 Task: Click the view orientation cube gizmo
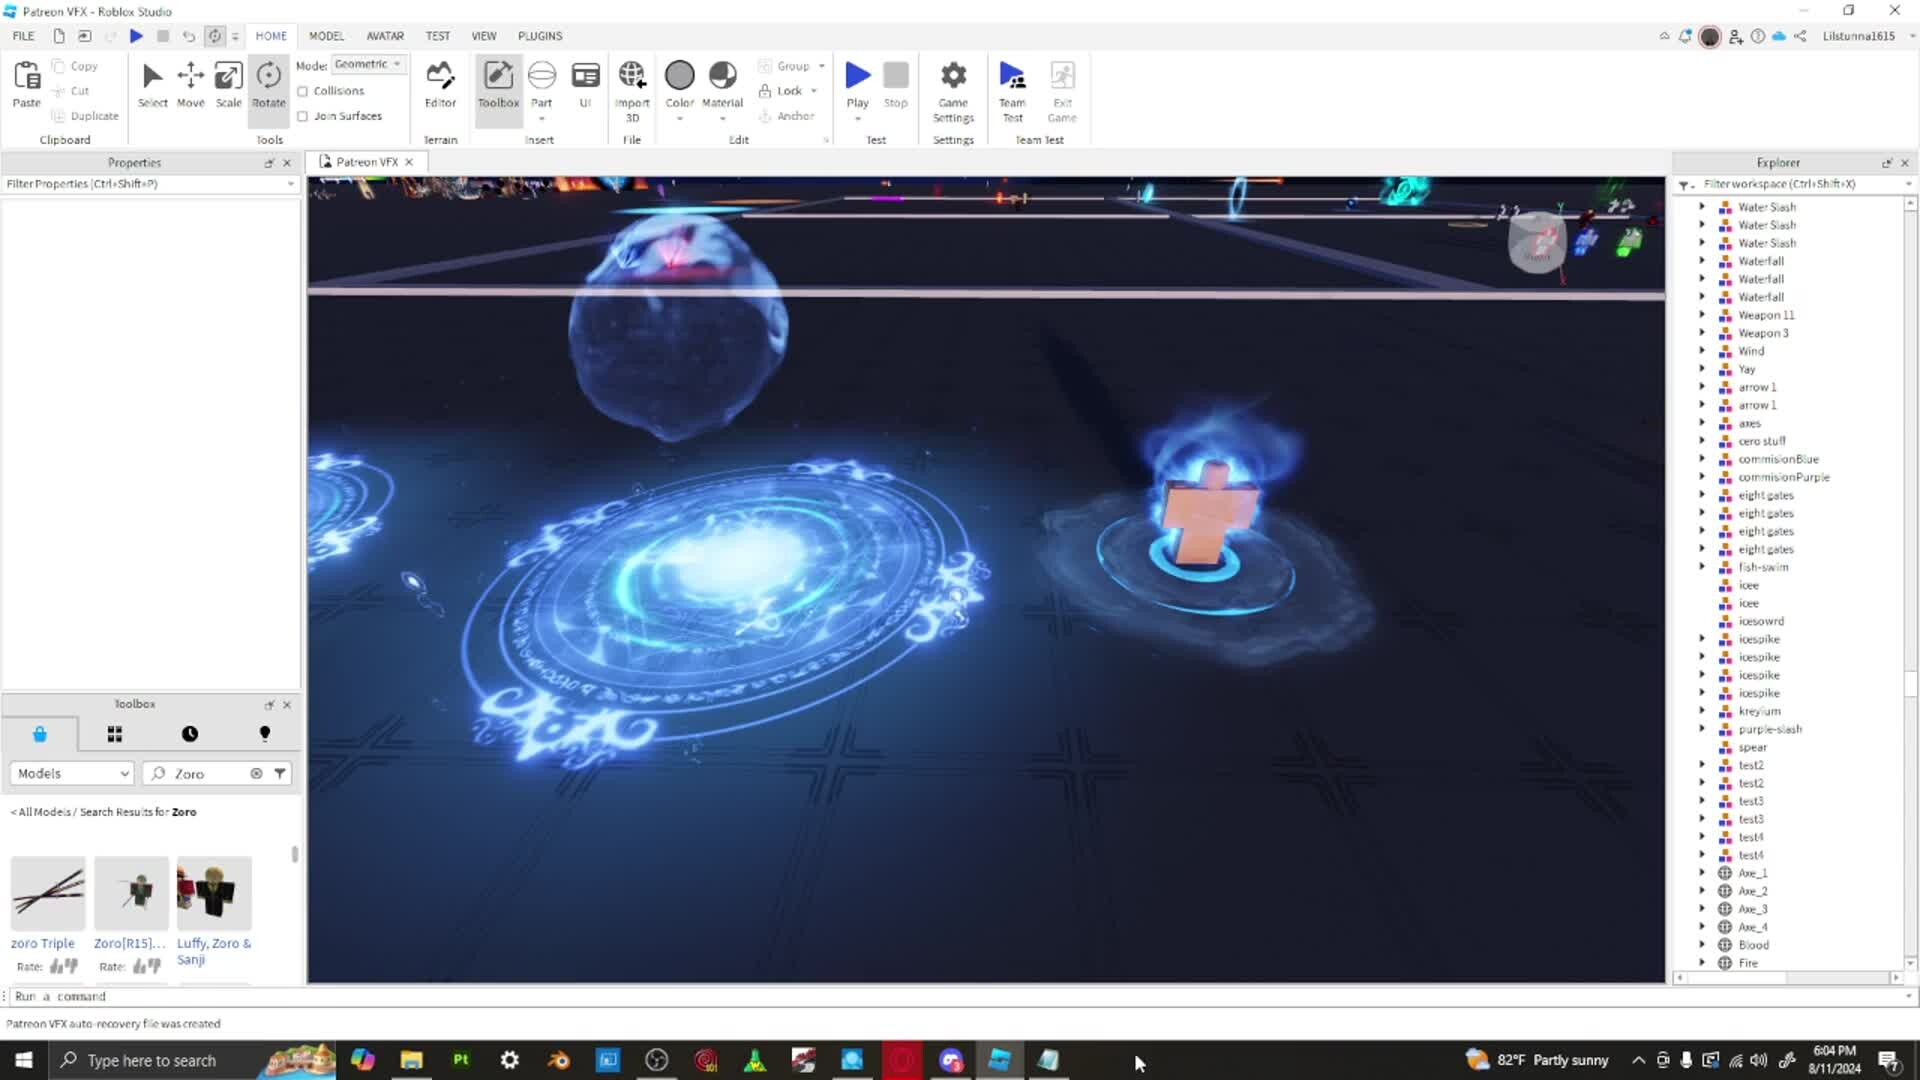coord(1537,242)
